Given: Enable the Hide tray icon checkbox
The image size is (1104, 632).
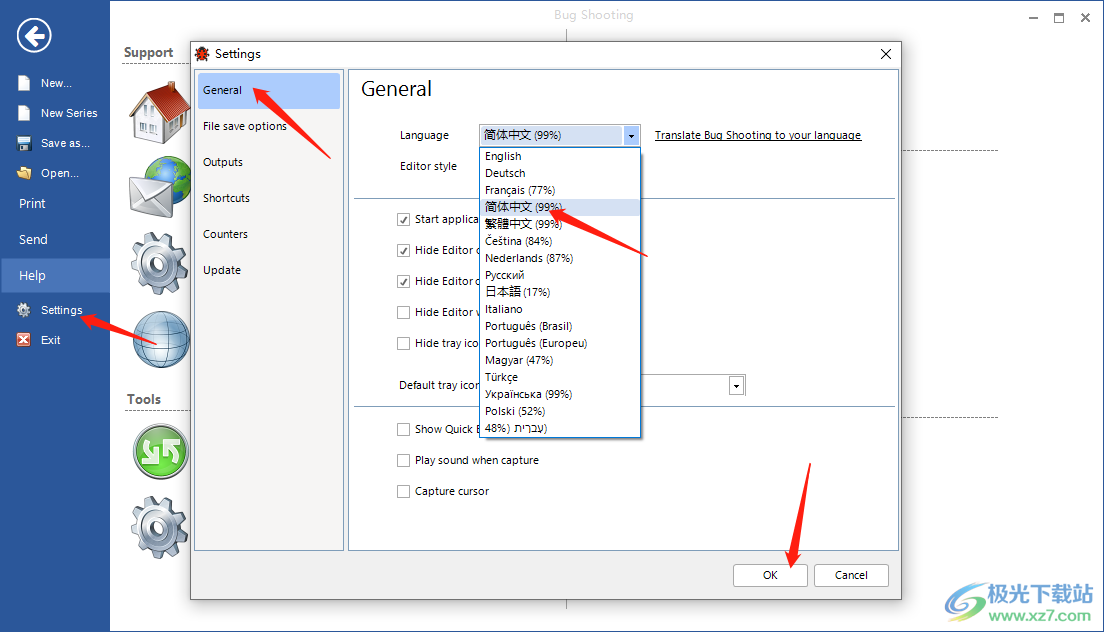Looking at the screenshot, I should (403, 343).
